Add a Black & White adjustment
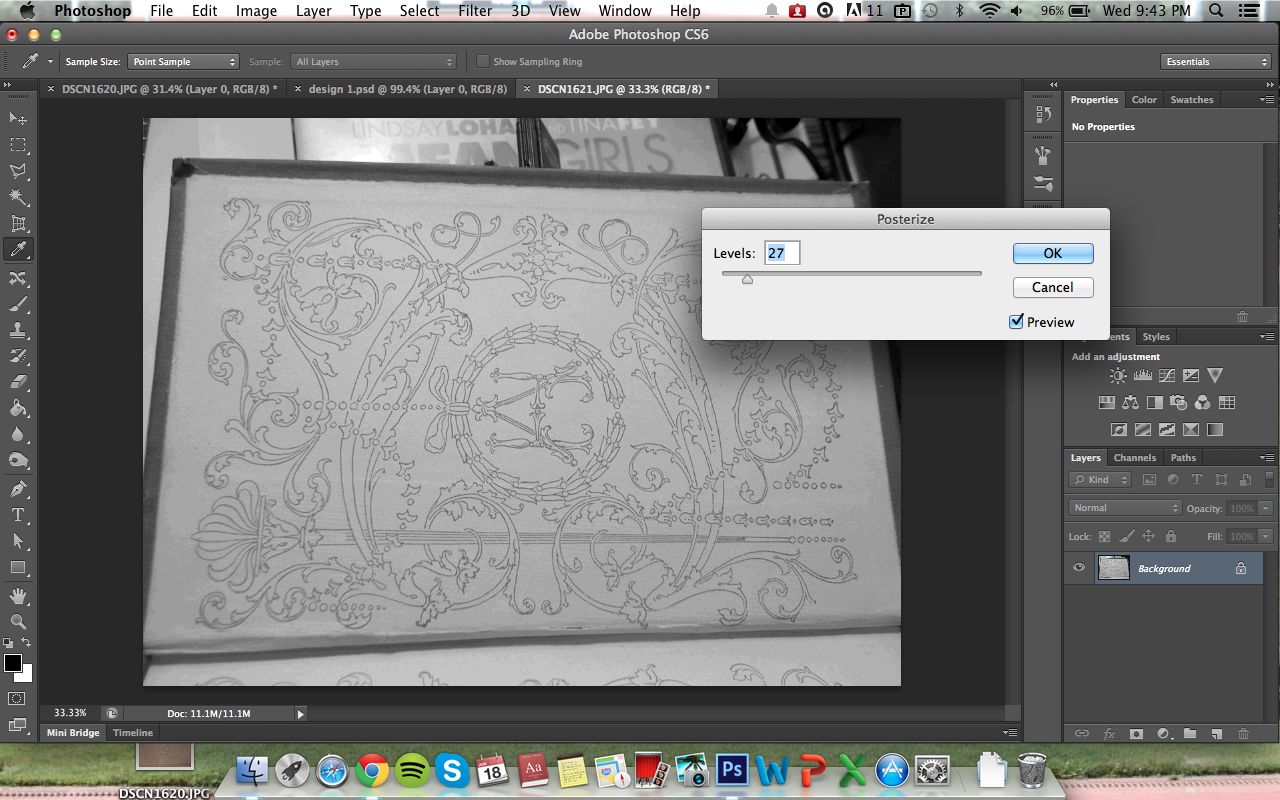Image resolution: width=1280 pixels, height=800 pixels. click(x=1155, y=403)
